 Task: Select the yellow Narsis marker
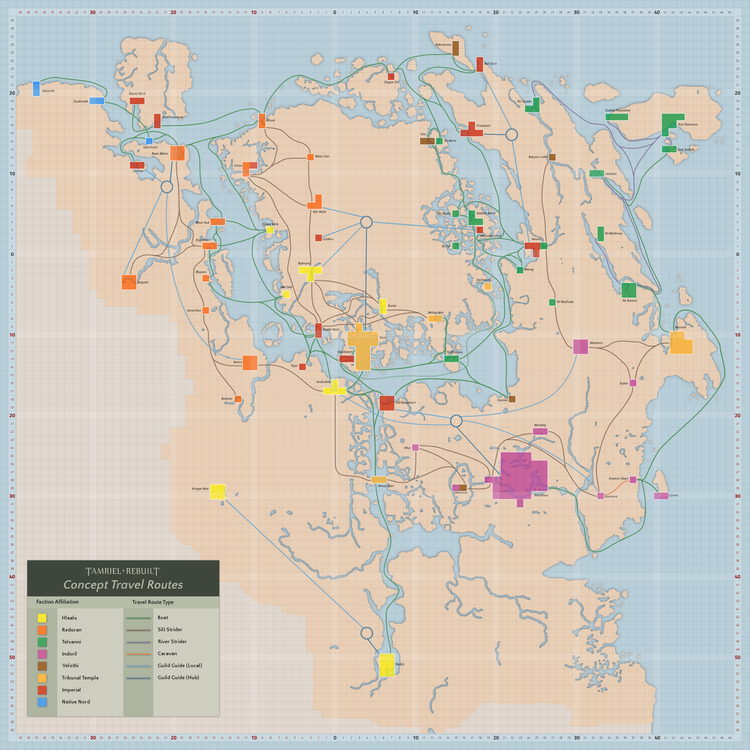coord(387,665)
